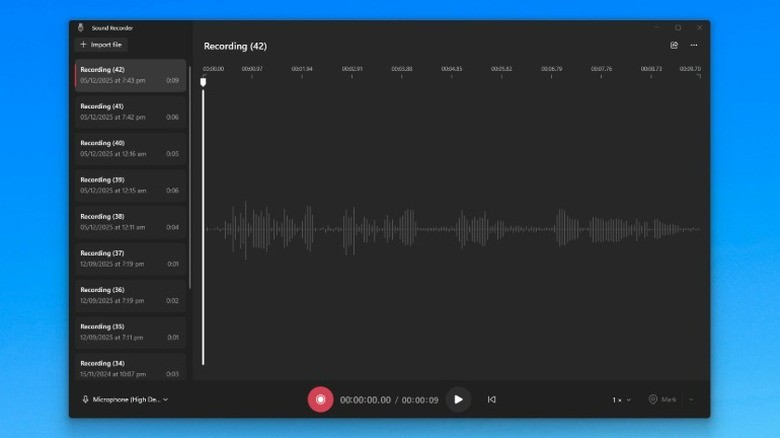Image resolution: width=780 pixels, height=438 pixels.
Task: Click the Sound Recorder app icon in the title bar
Action: pos(81,28)
